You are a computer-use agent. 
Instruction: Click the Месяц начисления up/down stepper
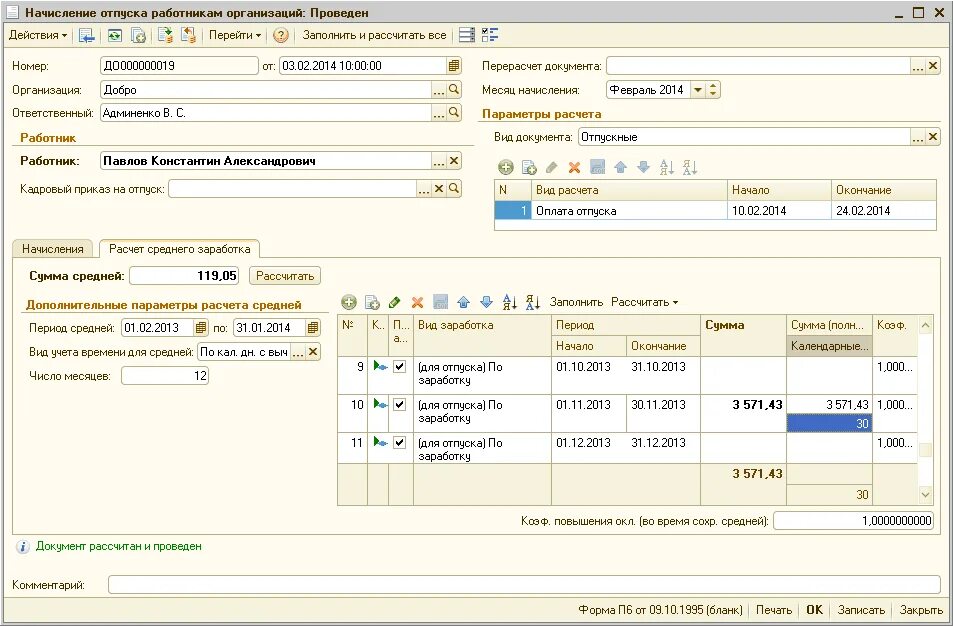coord(713,90)
